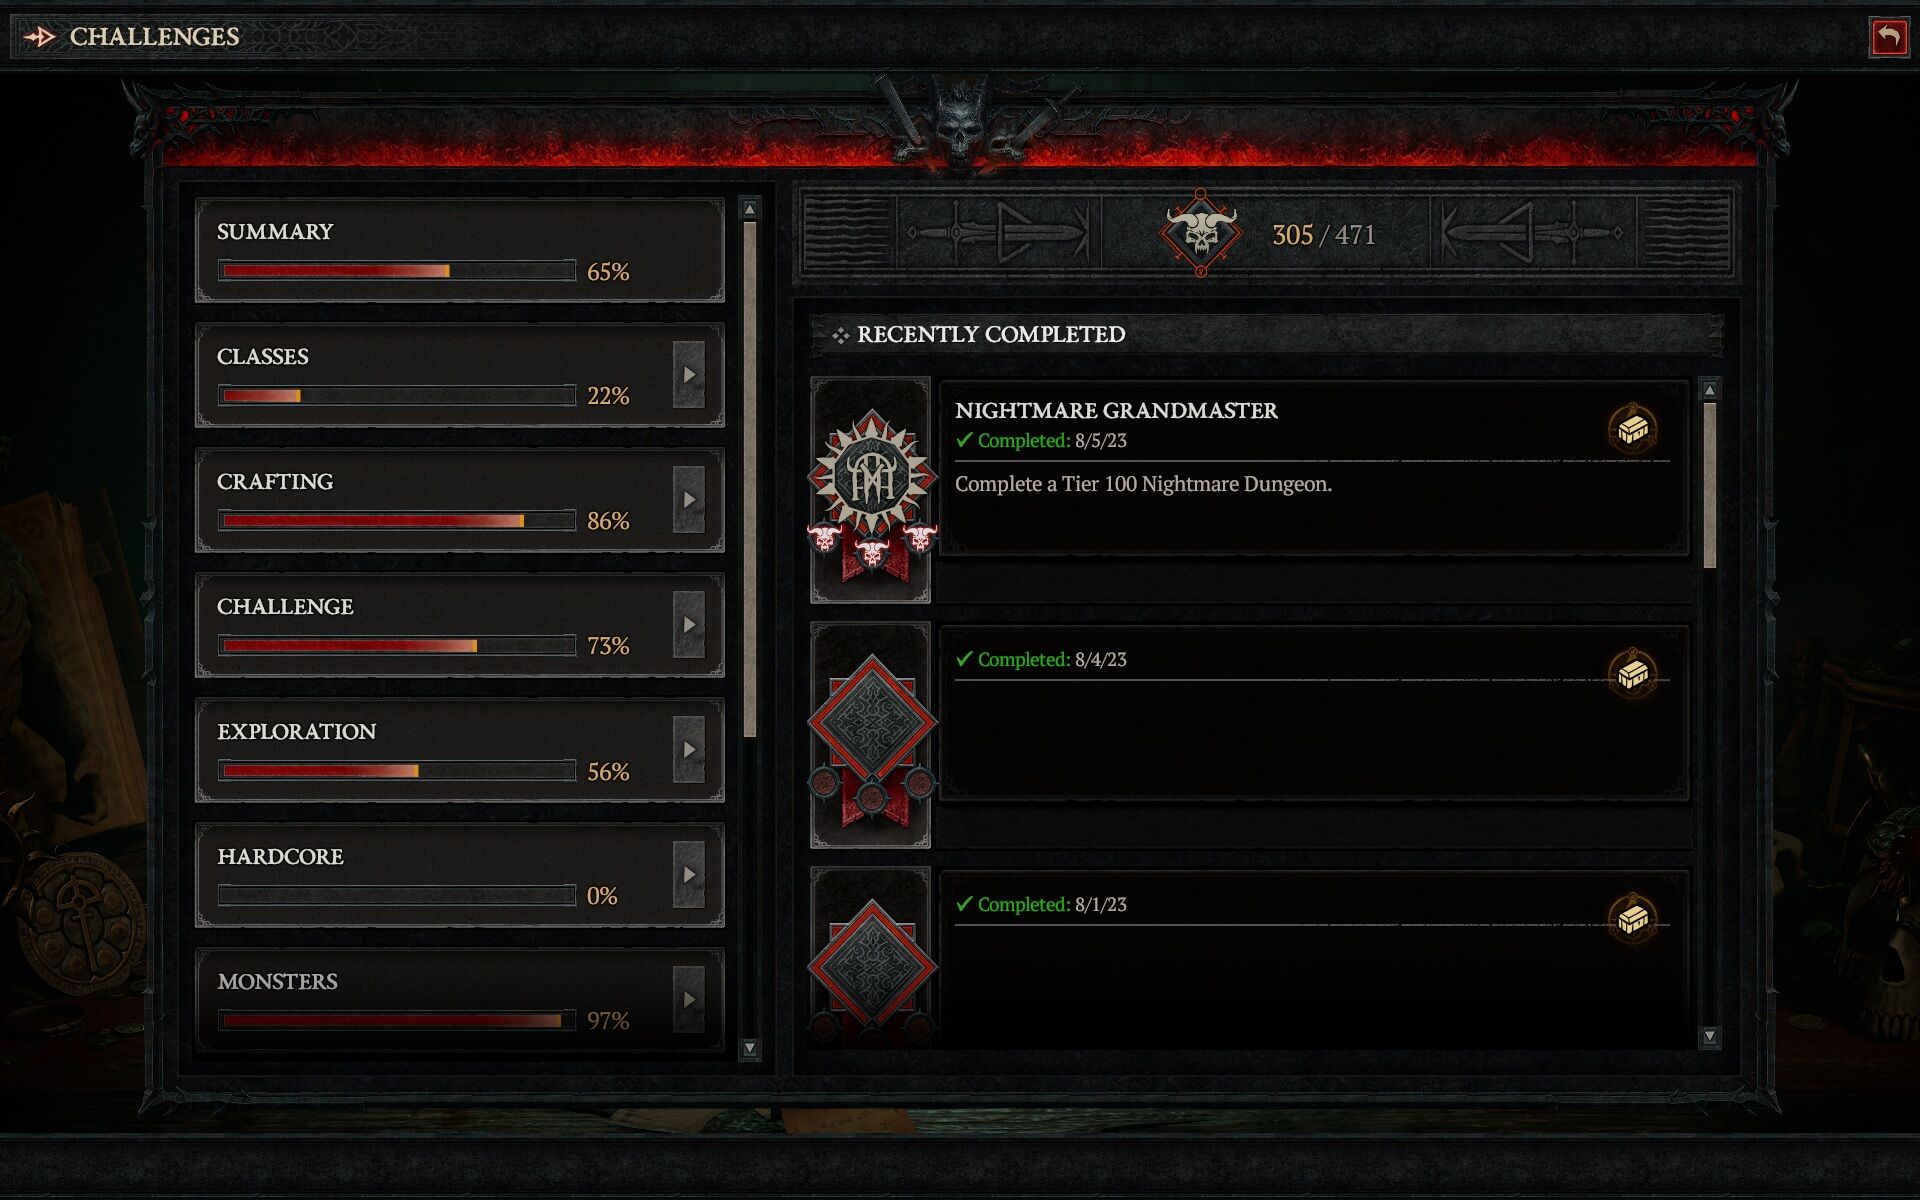
Task: Open the Monsters category
Action: (460, 1000)
